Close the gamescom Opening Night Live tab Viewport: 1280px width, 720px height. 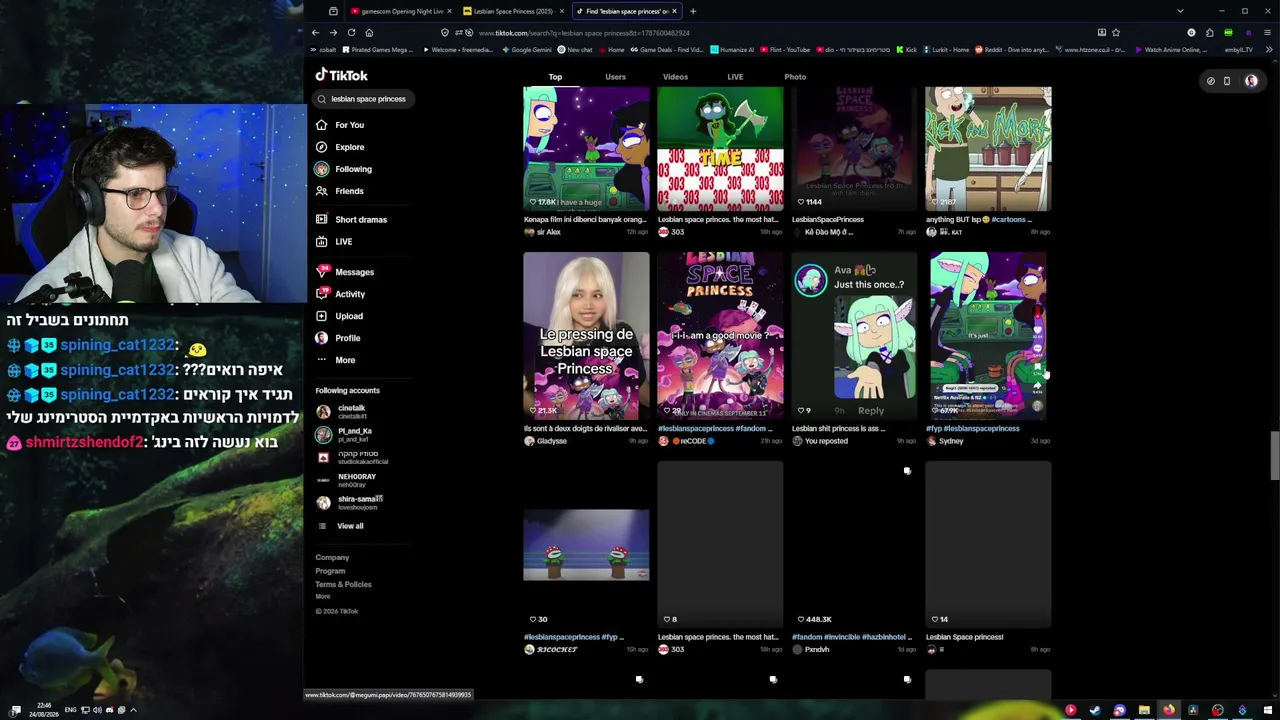[x=449, y=11]
